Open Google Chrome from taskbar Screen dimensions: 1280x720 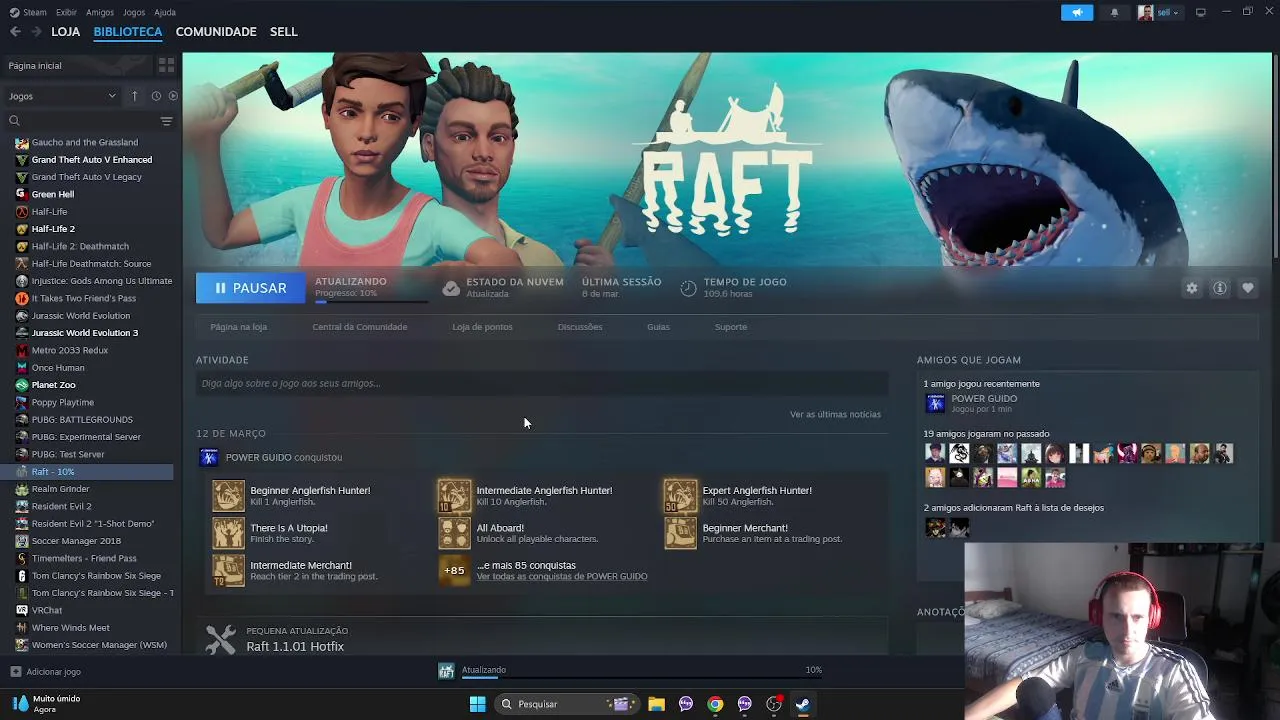pyautogui.click(x=715, y=704)
